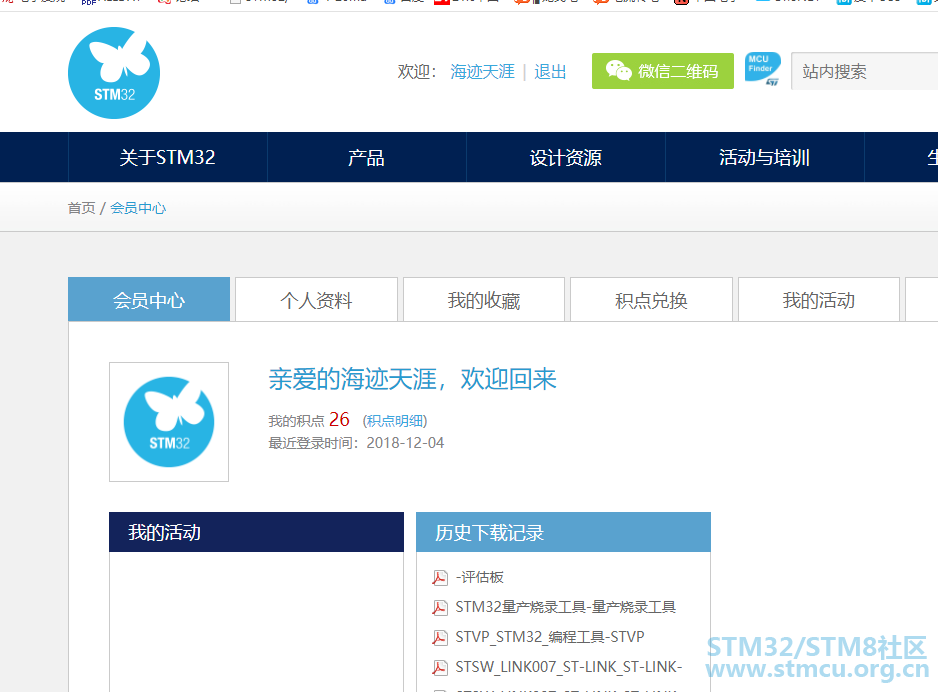The height and width of the screenshot is (692, 938).
Task: Open the MCU Finder icon
Action: point(763,69)
